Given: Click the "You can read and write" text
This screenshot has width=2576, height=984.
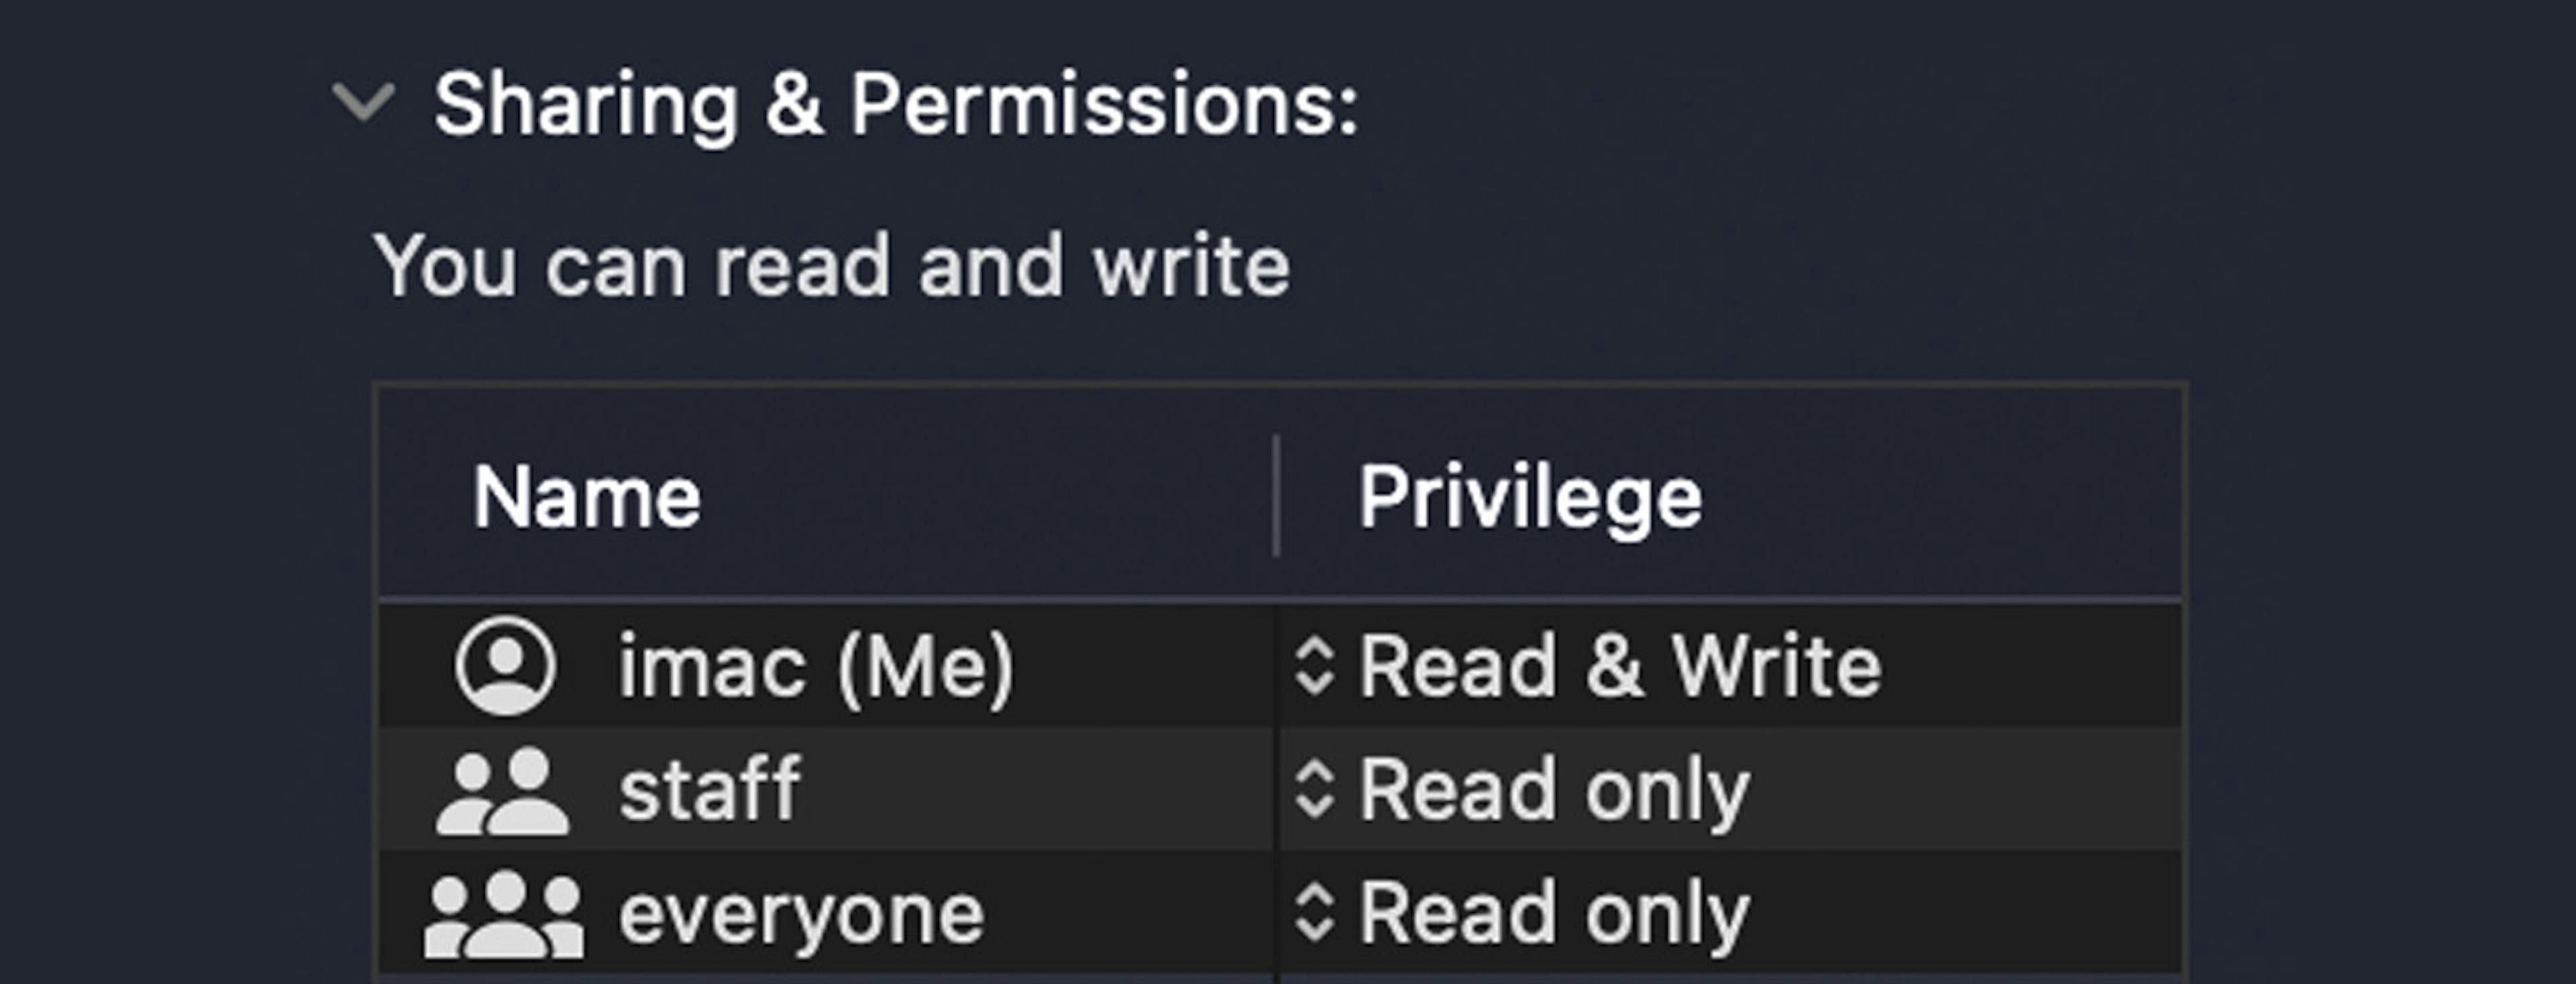Looking at the screenshot, I should pyautogui.click(x=831, y=266).
